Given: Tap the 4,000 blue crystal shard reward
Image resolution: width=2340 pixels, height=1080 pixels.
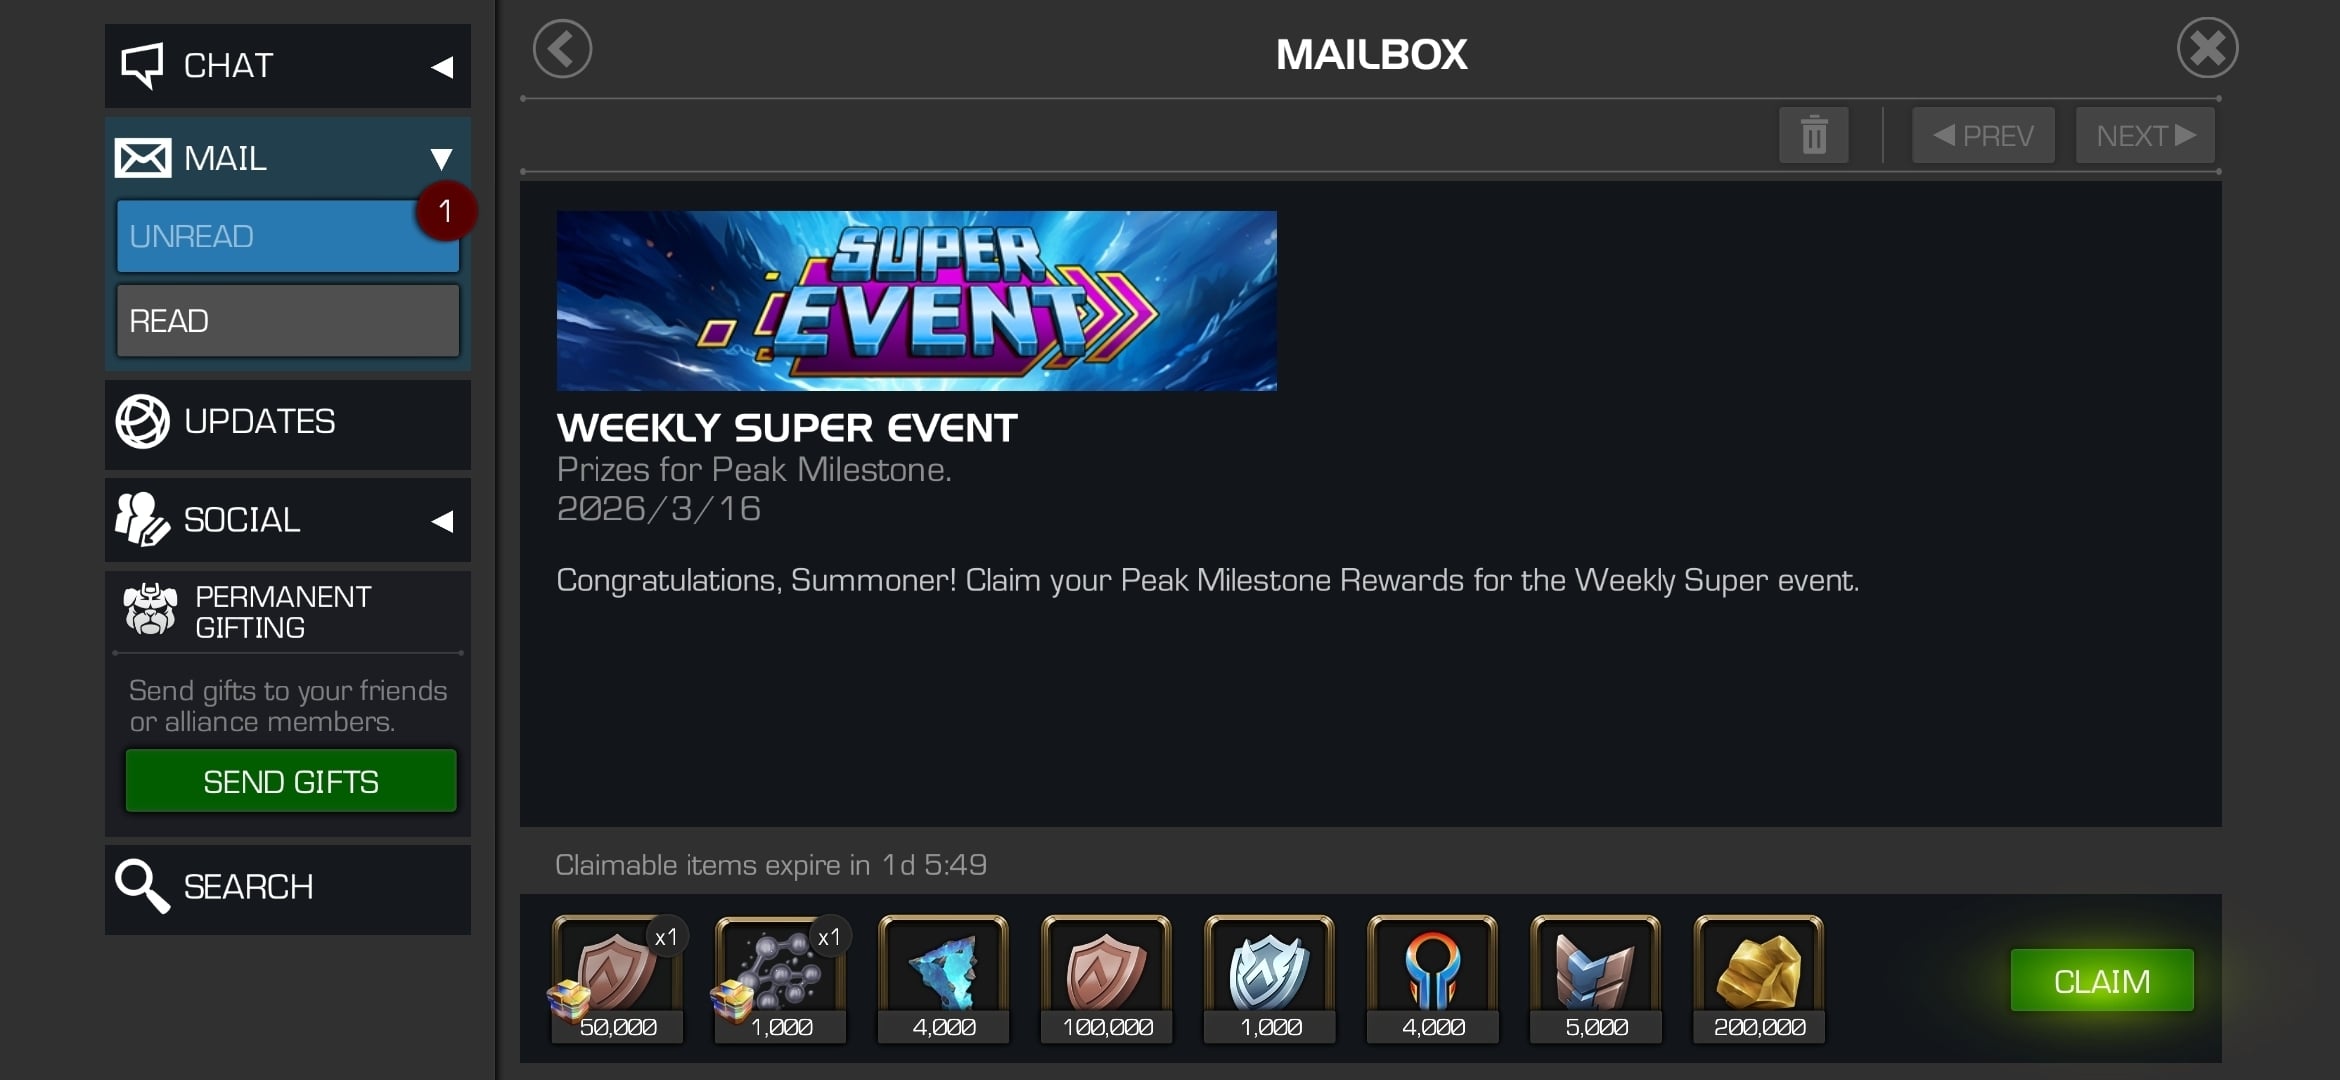Looking at the screenshot, I should [943, 979].
